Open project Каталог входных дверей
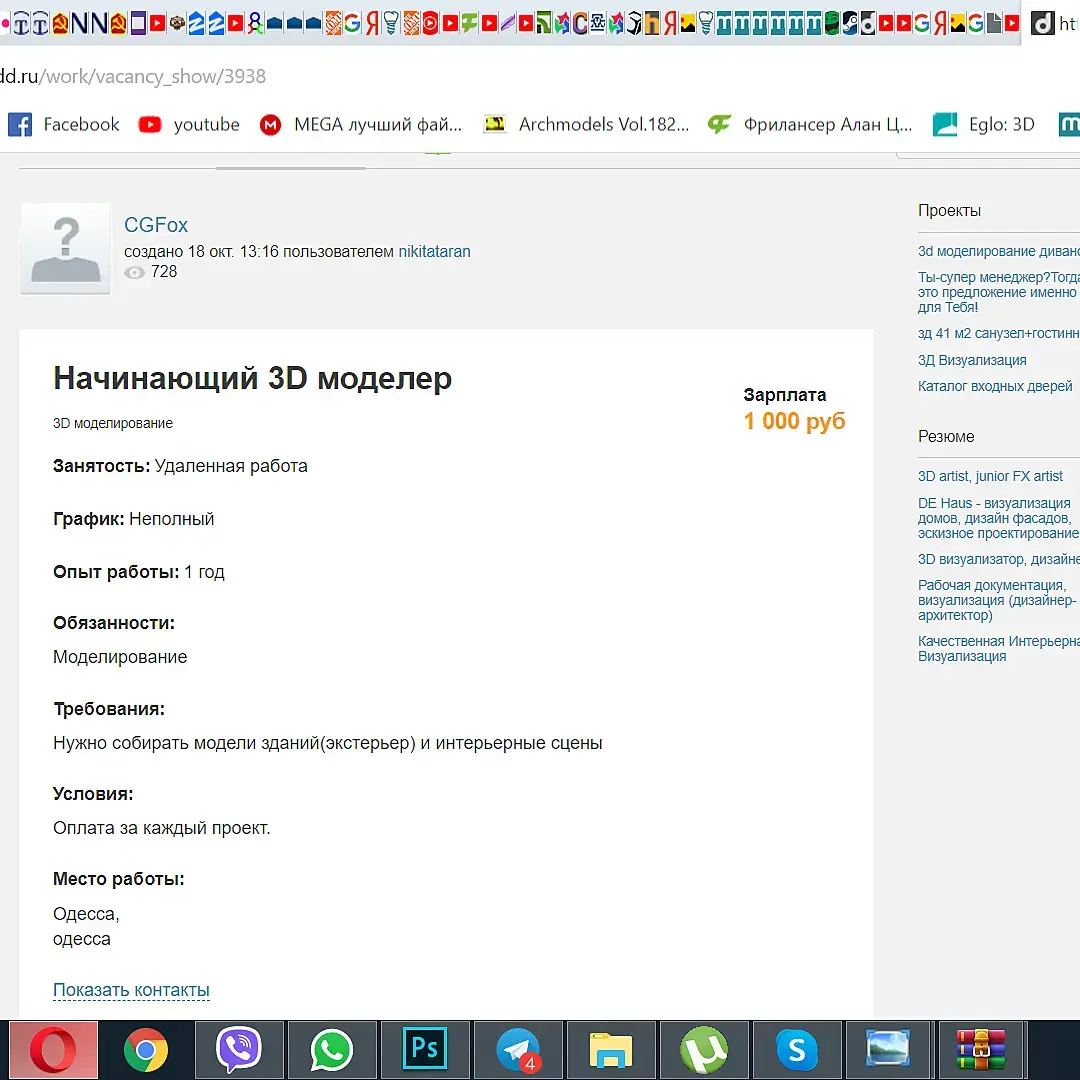Image resolution: width=1080 pixels, height=1080 pixels. click(x=995, y=386)
